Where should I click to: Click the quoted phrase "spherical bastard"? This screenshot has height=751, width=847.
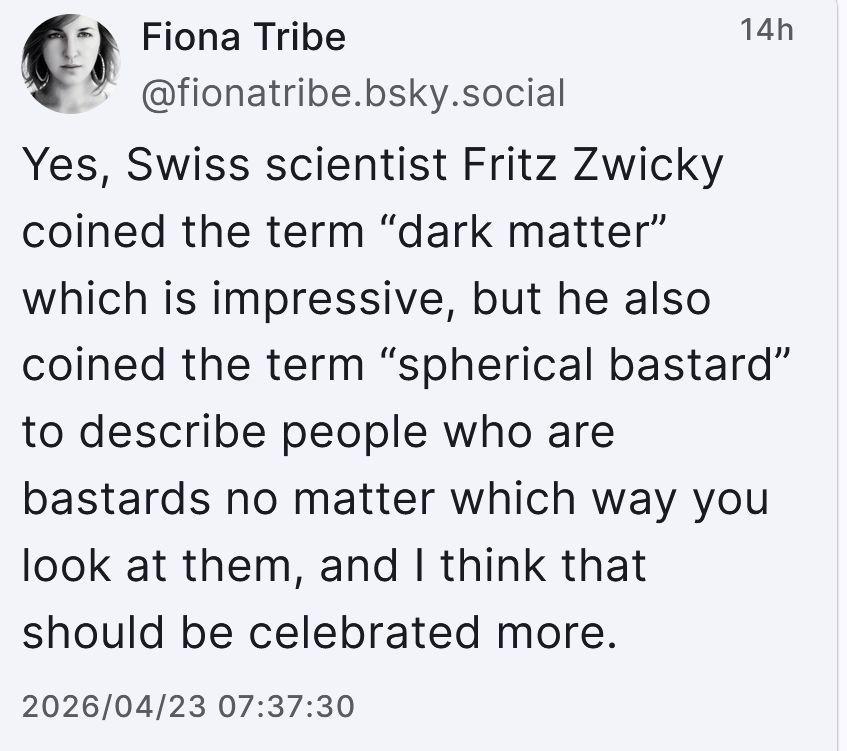tap(585, 365)
